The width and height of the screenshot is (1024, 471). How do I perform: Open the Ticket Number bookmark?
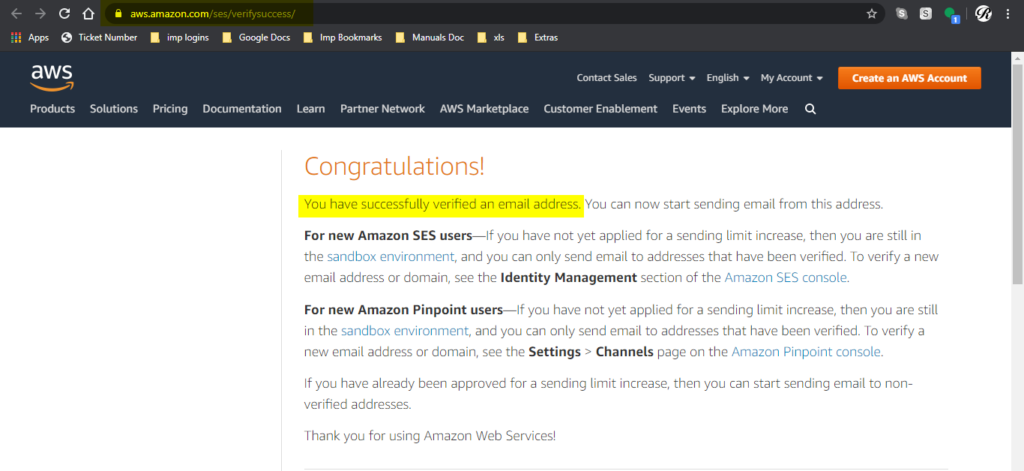[x=99, y=37]
